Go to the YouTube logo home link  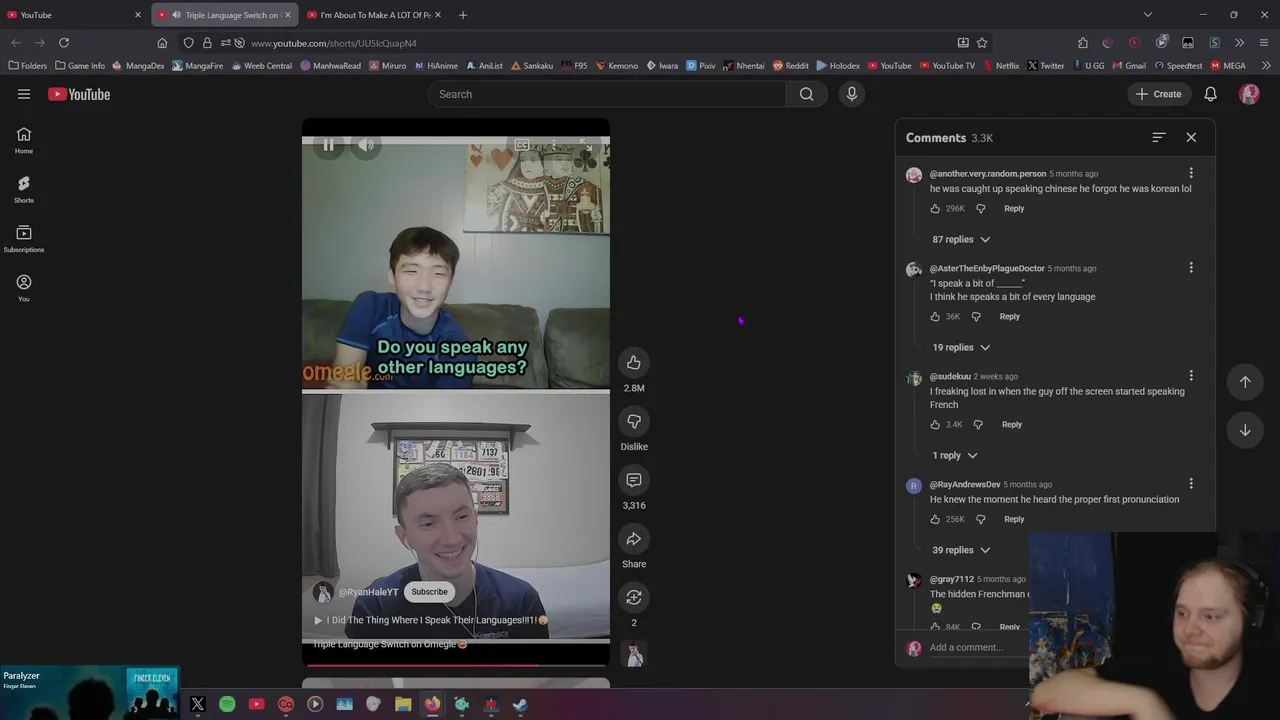(x=79, y=94)
